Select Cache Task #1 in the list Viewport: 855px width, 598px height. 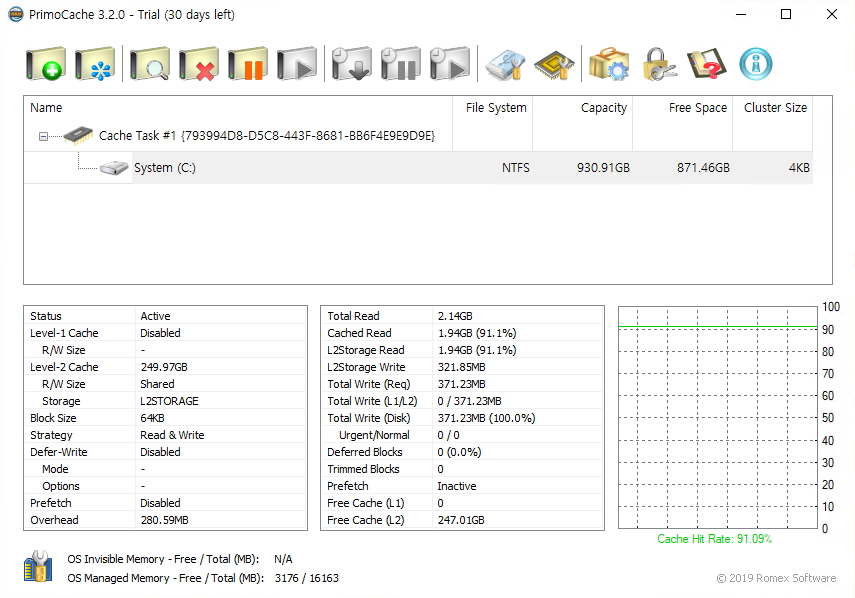coord(267,136)
